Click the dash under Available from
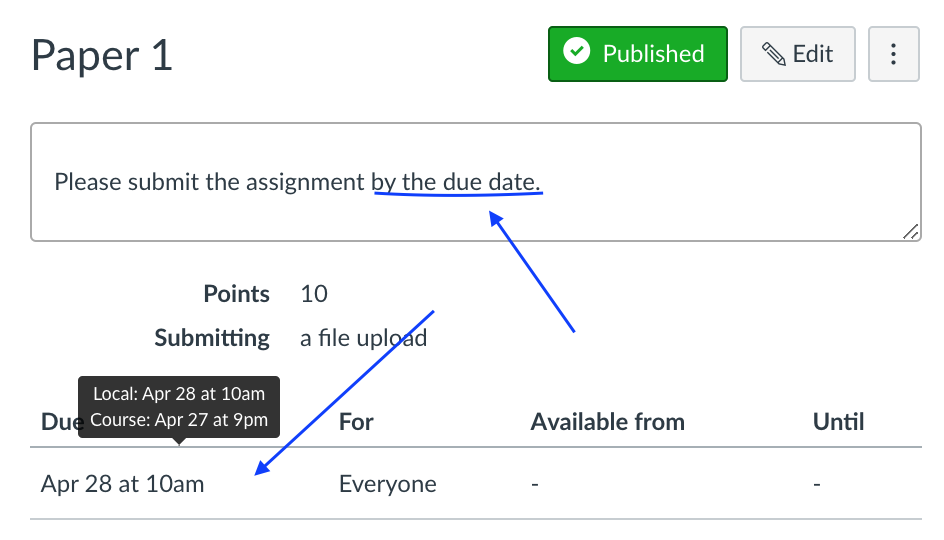 tap(535, 485)
